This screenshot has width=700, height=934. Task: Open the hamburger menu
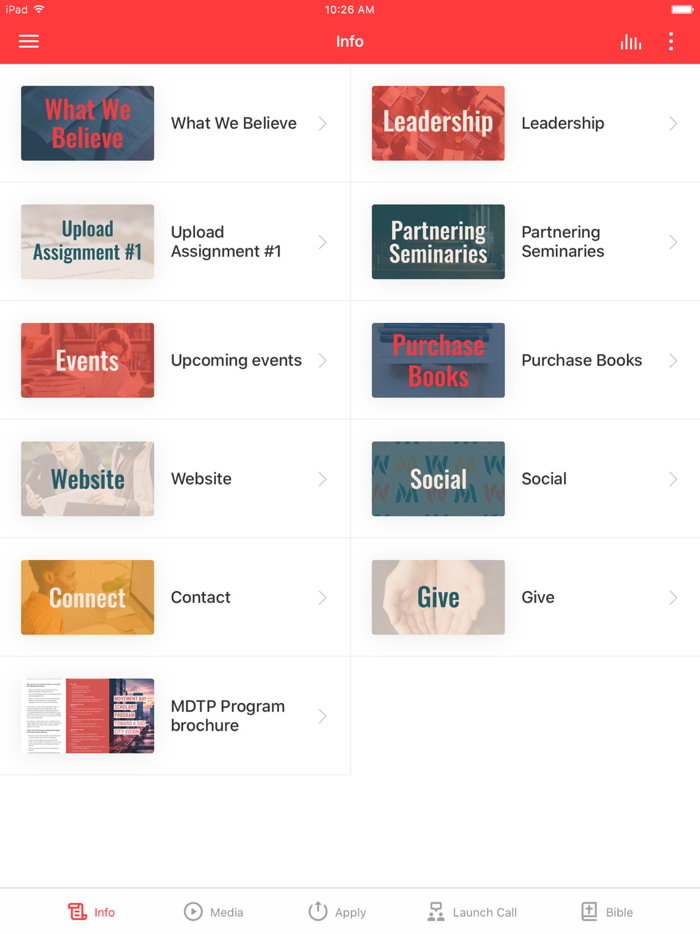point(29,41)
